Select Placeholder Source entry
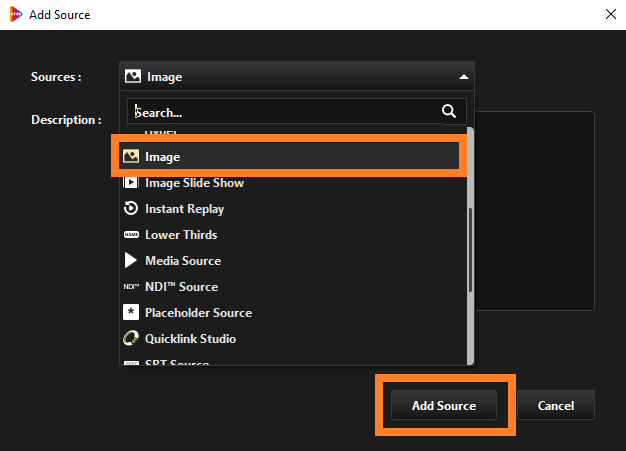Image resolution: width=626 pixels, height=451 pixels. 293,313
